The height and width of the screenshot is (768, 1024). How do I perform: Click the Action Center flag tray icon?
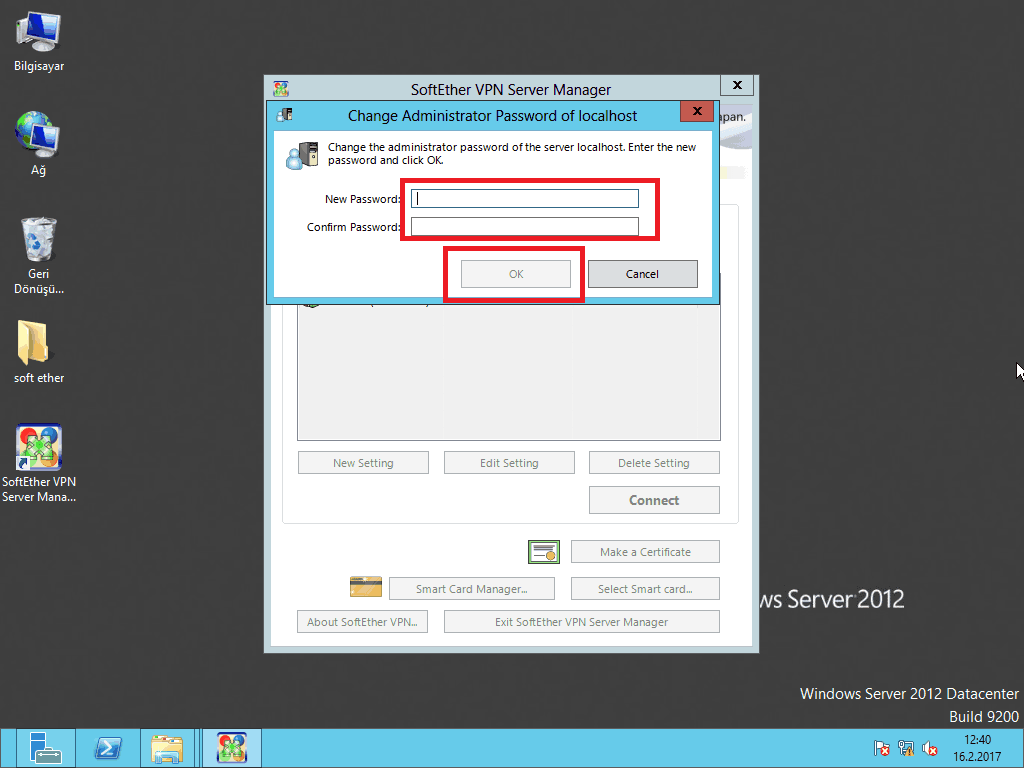[882, 748]
